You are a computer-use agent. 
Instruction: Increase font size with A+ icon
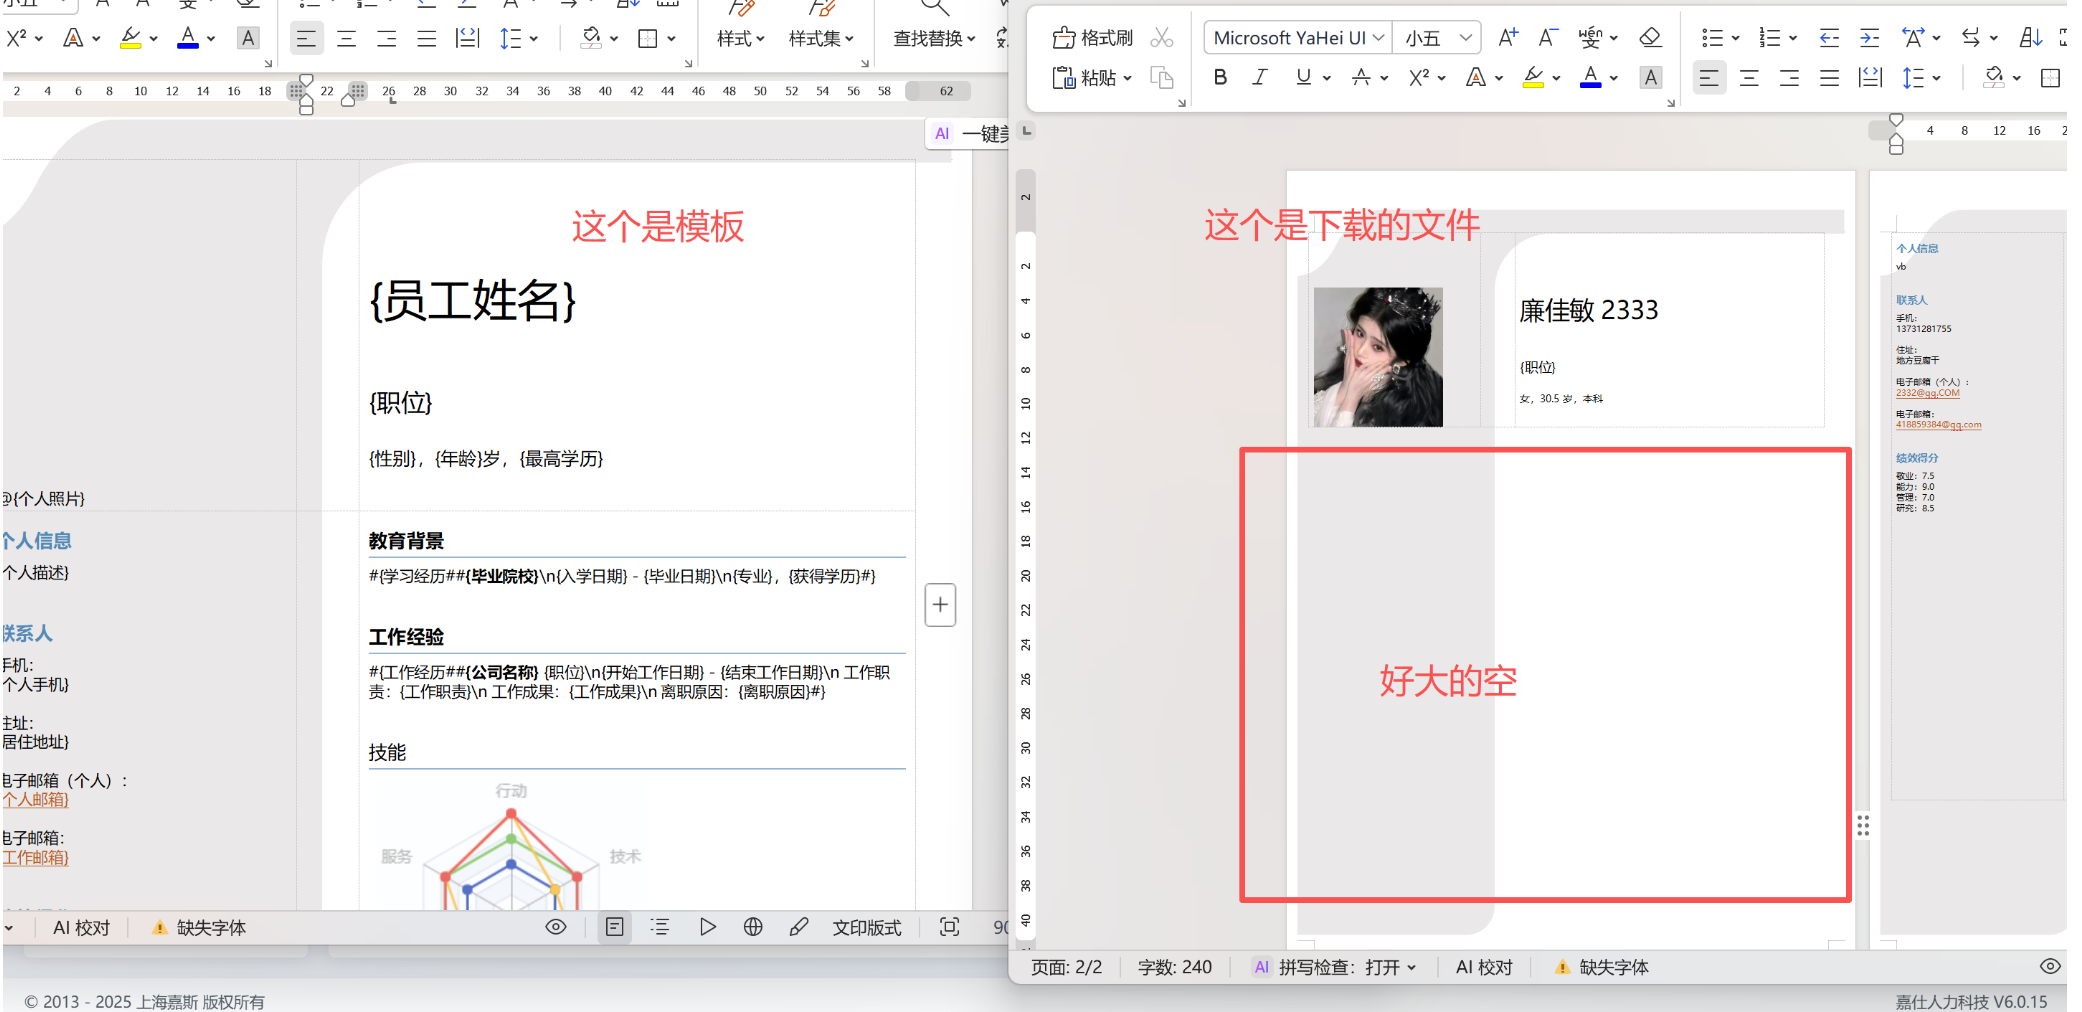pyautogui.click(x=1508, y=38)
